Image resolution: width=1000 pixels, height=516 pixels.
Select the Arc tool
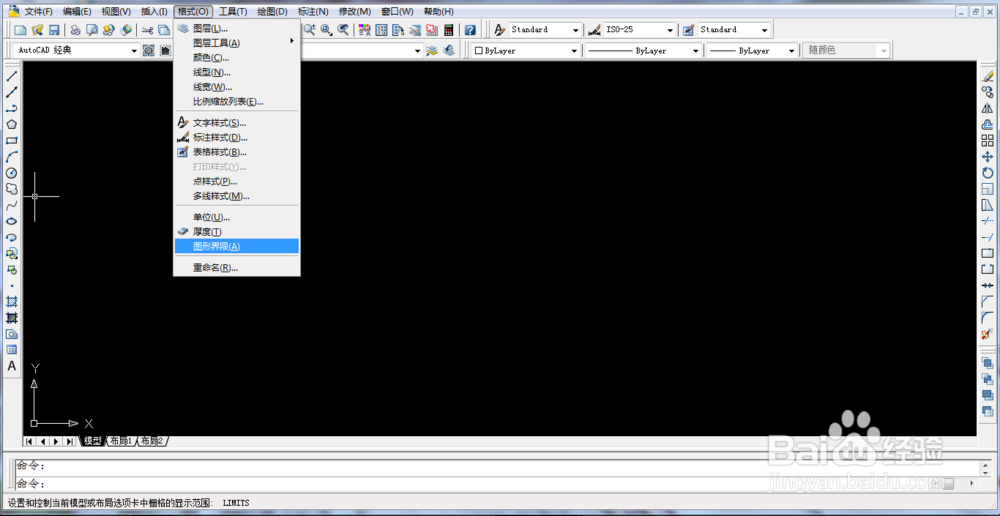pyautogui.click(x=11, y=156)
